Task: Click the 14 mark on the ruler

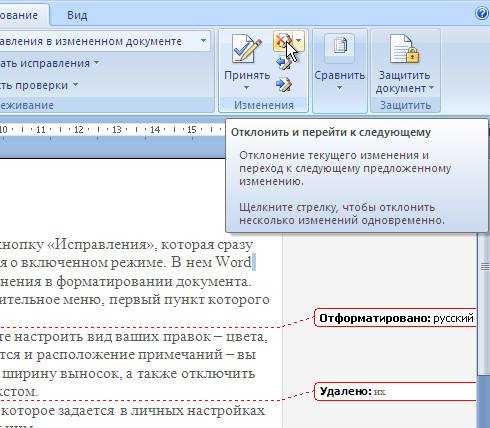Action: 155,130
